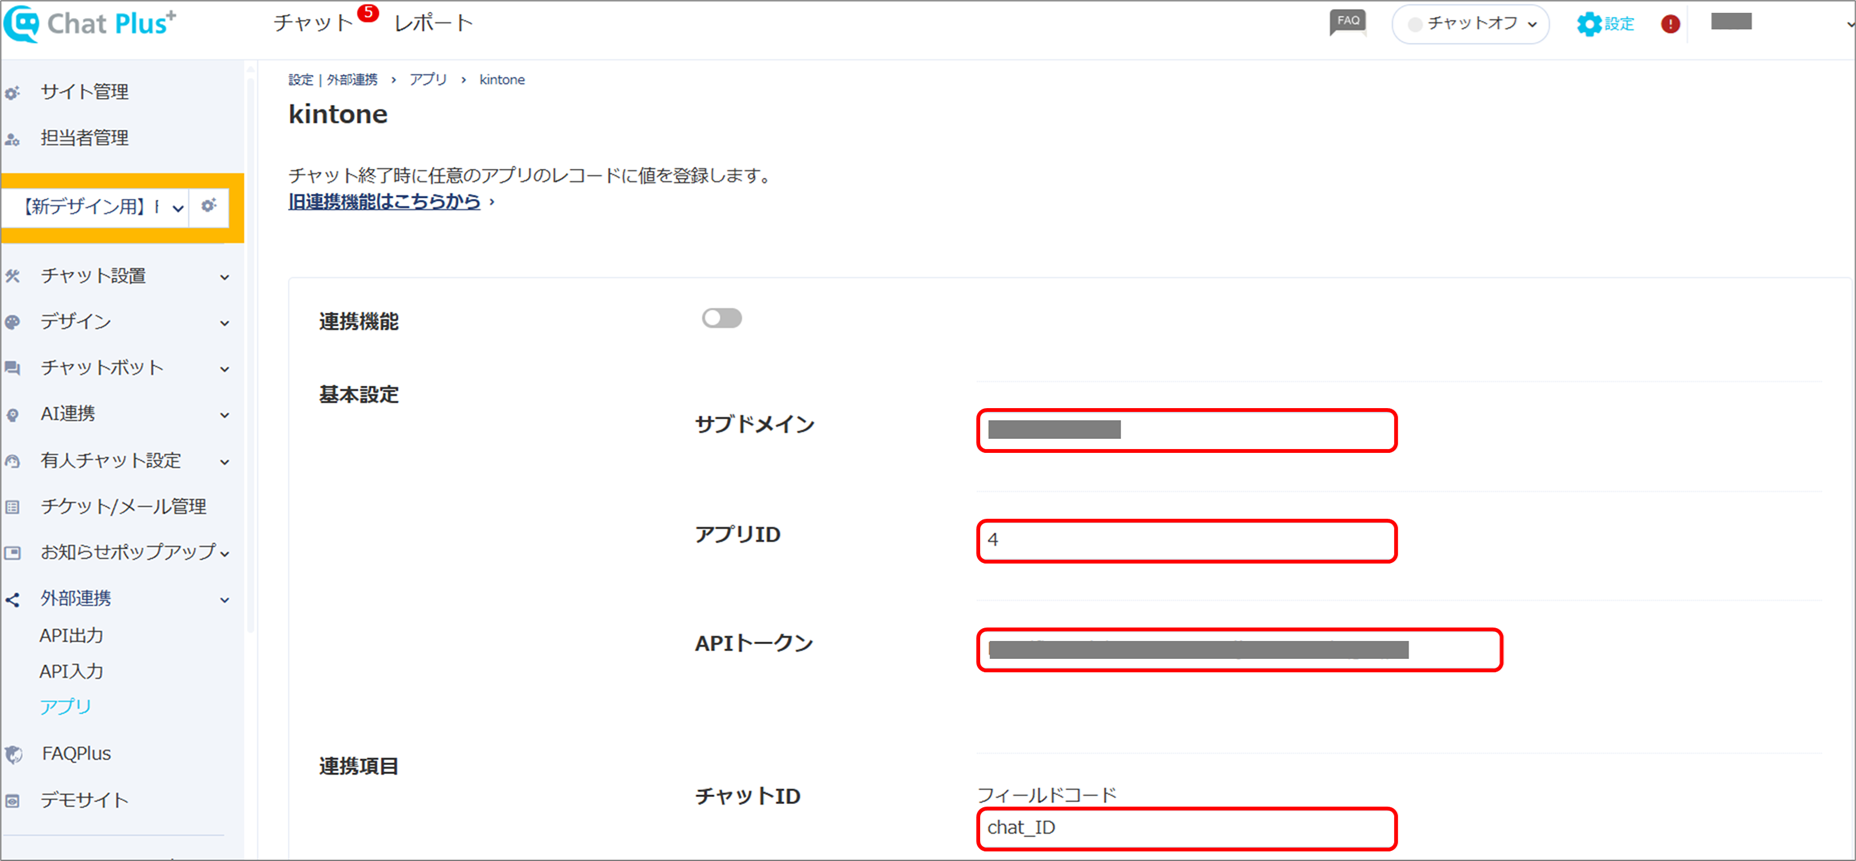This screenshot has width=1856, height=861.
Task: Click the サイト管理 gear icon
Action: tap(12, 93)
